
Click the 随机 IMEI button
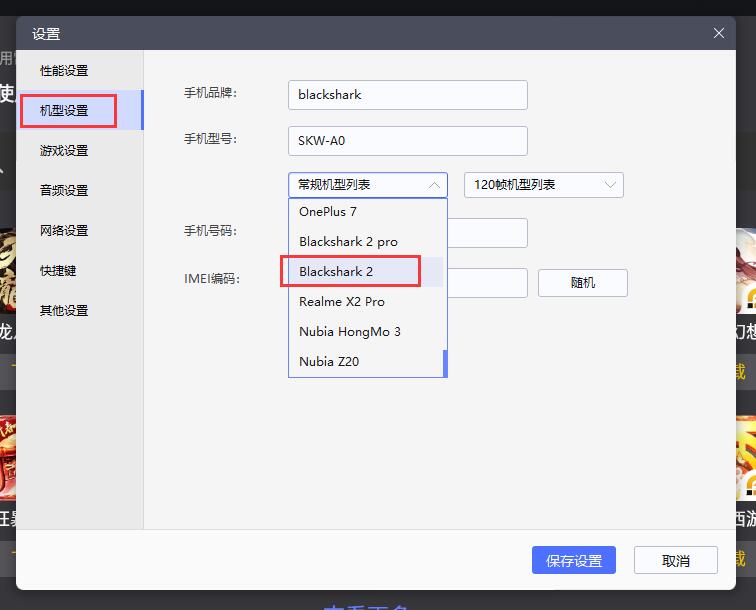pos(582,283)
